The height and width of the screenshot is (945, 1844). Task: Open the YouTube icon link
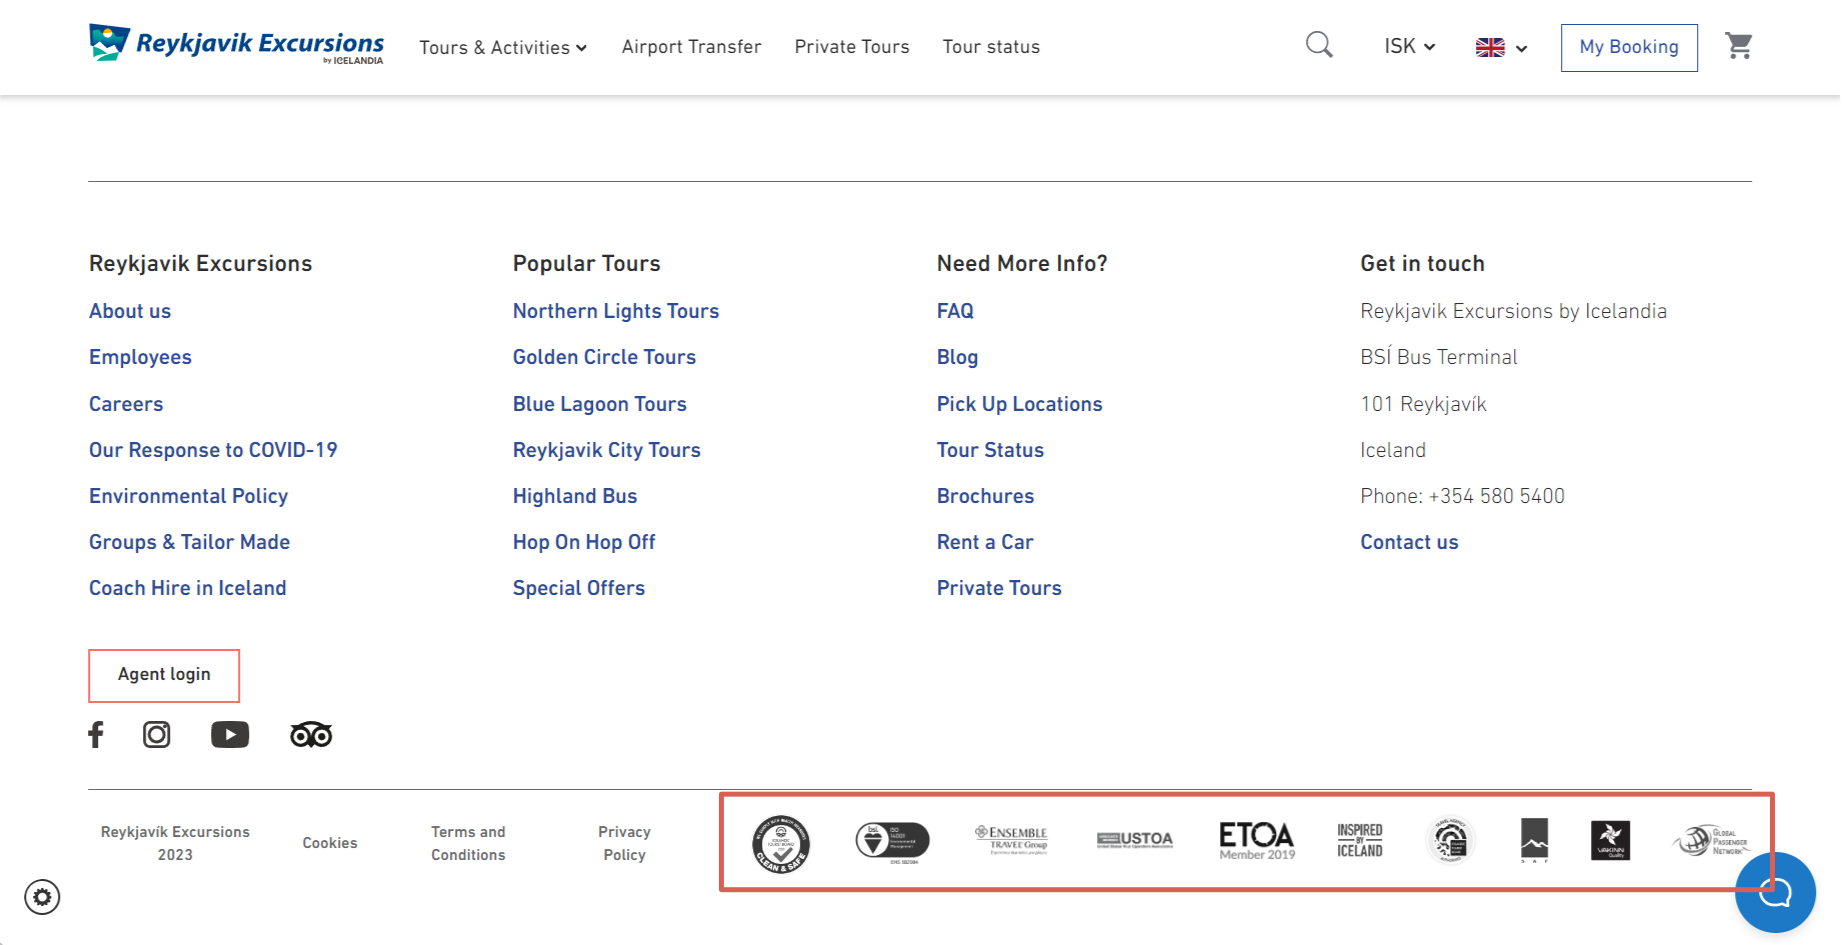tap(230, 735)
